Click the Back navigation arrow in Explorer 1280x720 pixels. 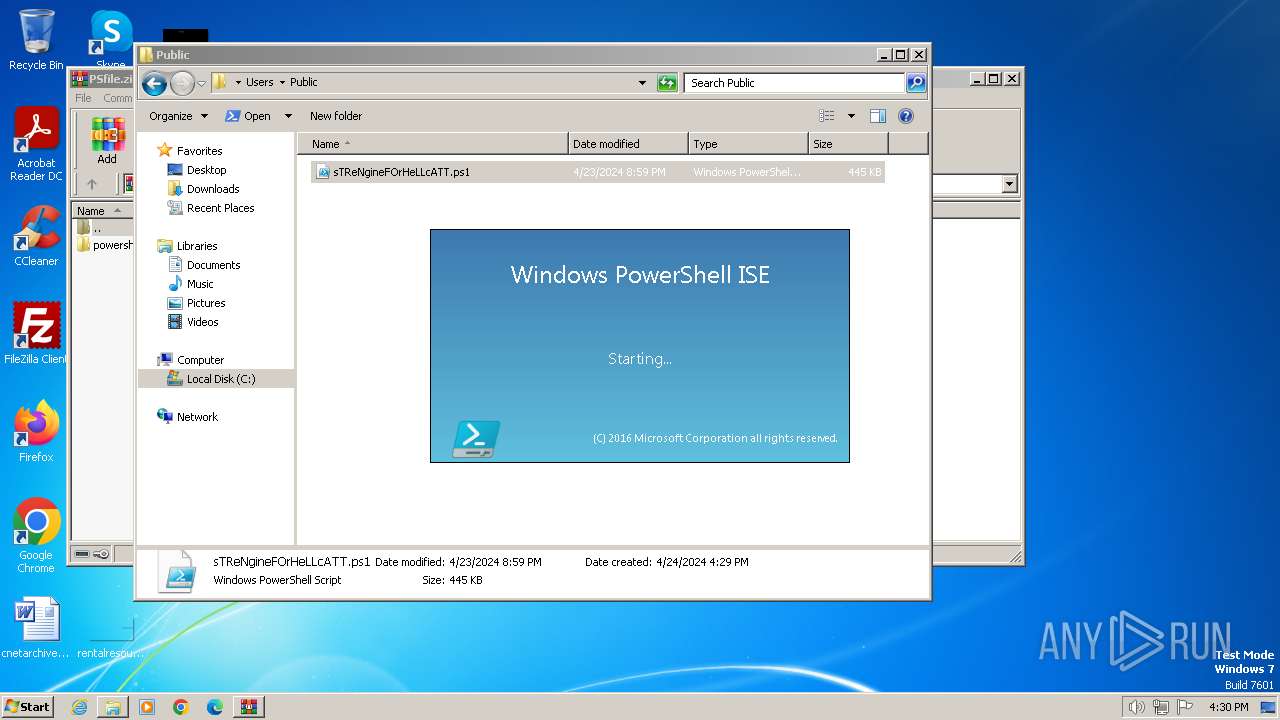154,83
